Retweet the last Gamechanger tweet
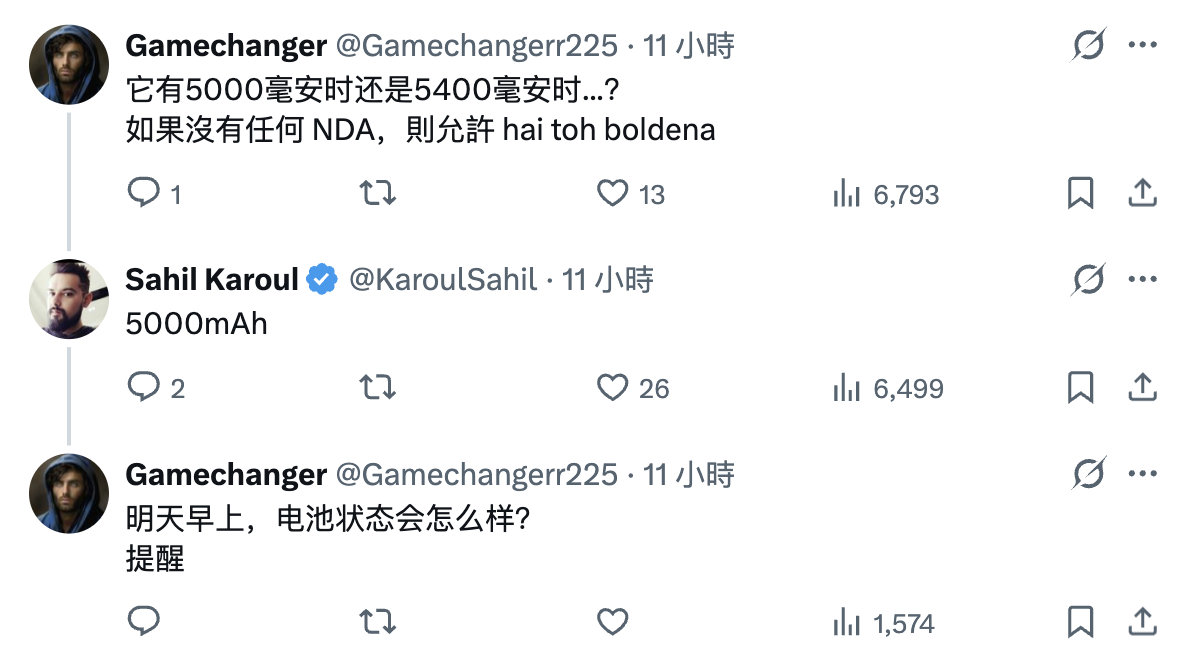This screenshot has height=658, width=1188. coord(377,622)
